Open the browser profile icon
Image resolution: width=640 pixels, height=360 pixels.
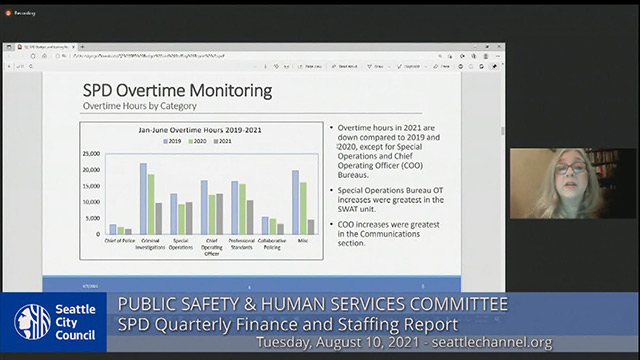[x=486, y=56]
